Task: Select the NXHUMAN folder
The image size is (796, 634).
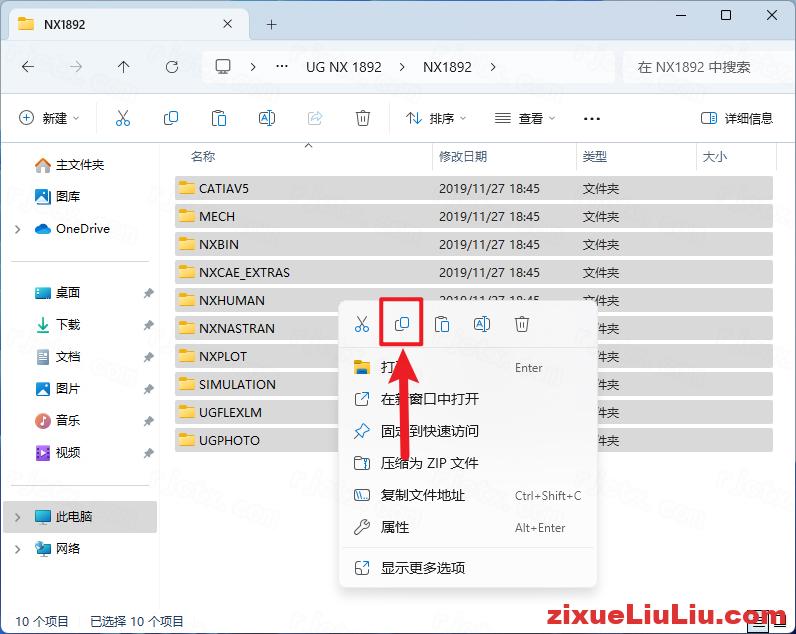Action: 256,301
